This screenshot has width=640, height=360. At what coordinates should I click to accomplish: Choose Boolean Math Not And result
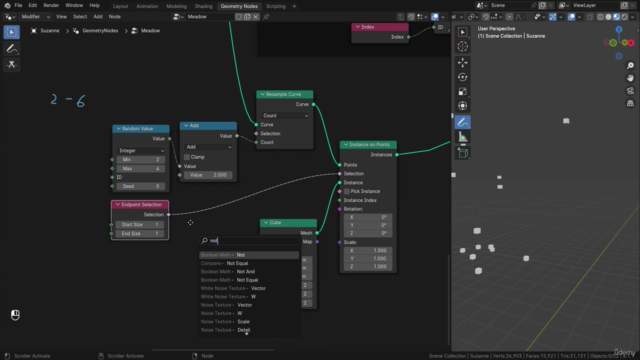(249, 272)
